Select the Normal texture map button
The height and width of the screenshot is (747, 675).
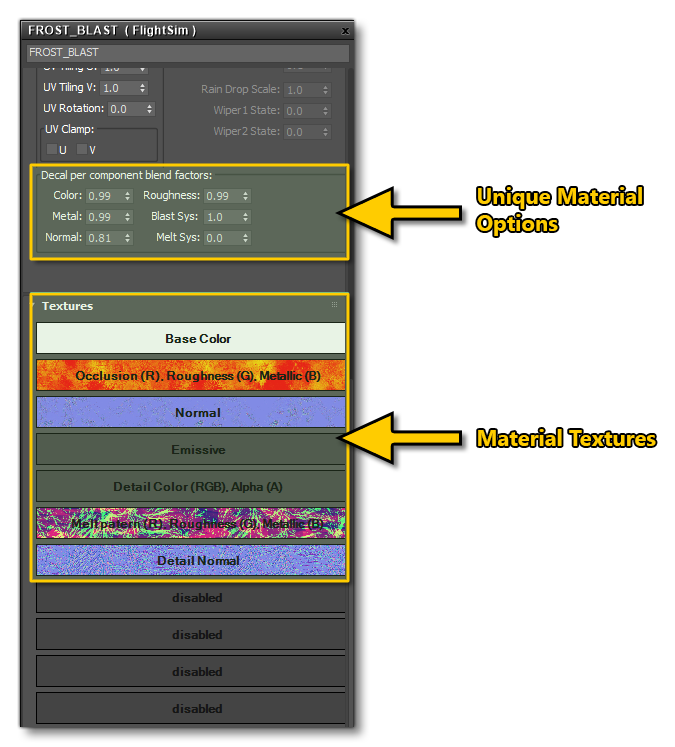[x=191, y=412]
